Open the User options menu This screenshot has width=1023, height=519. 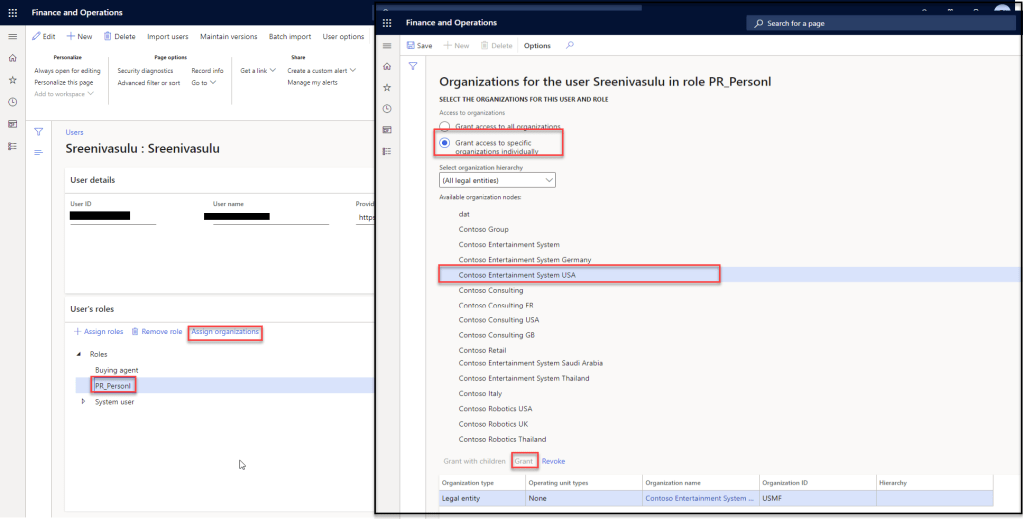[343, 36]
